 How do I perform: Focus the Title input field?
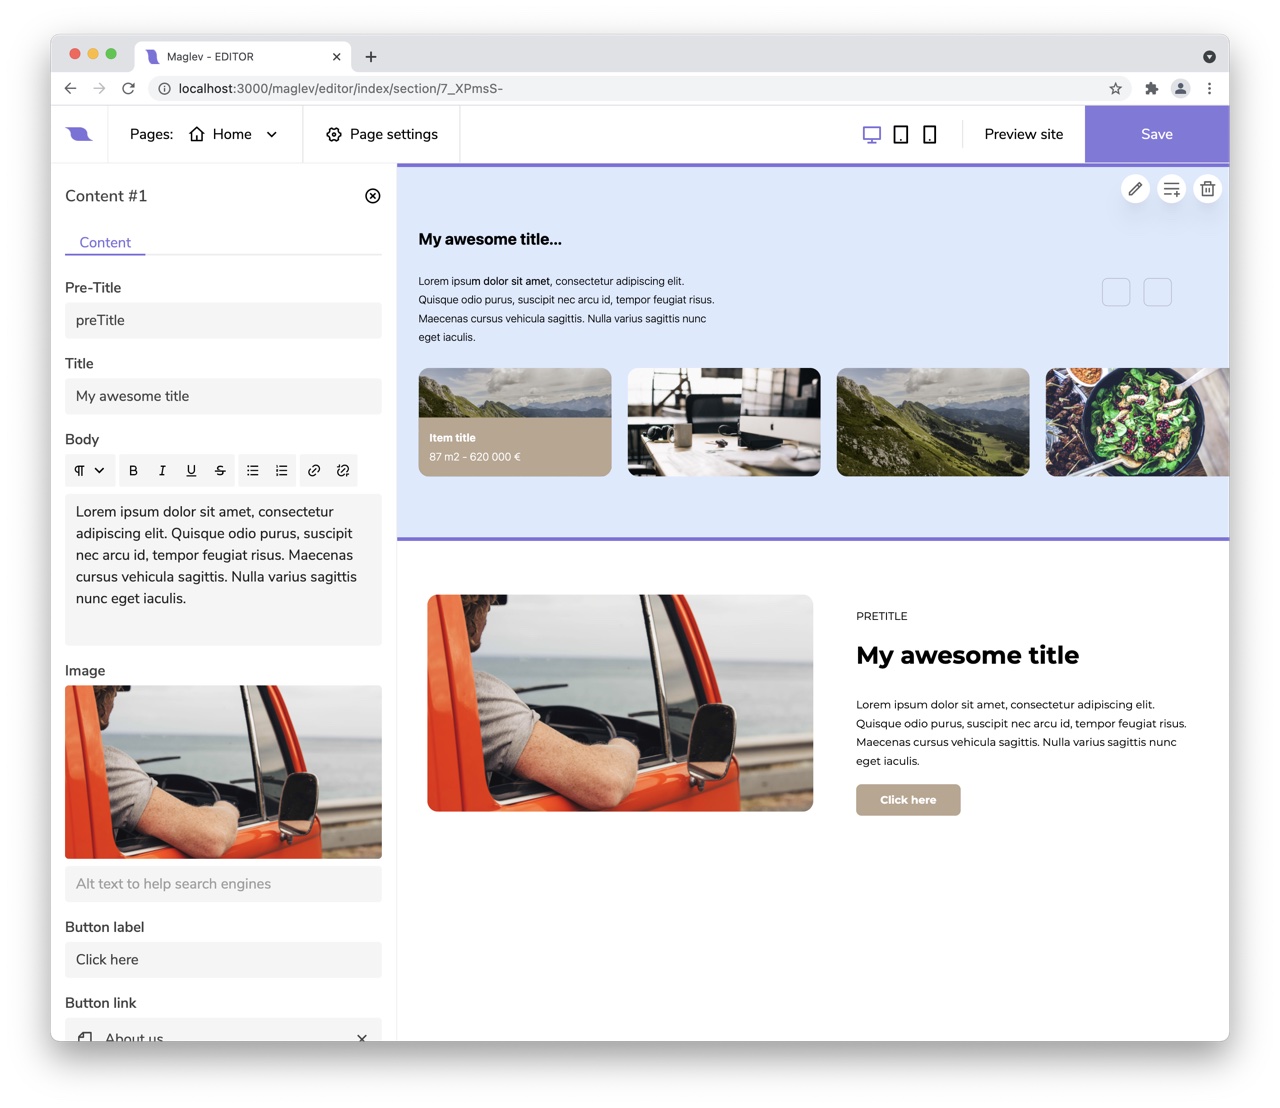[223, 396]
